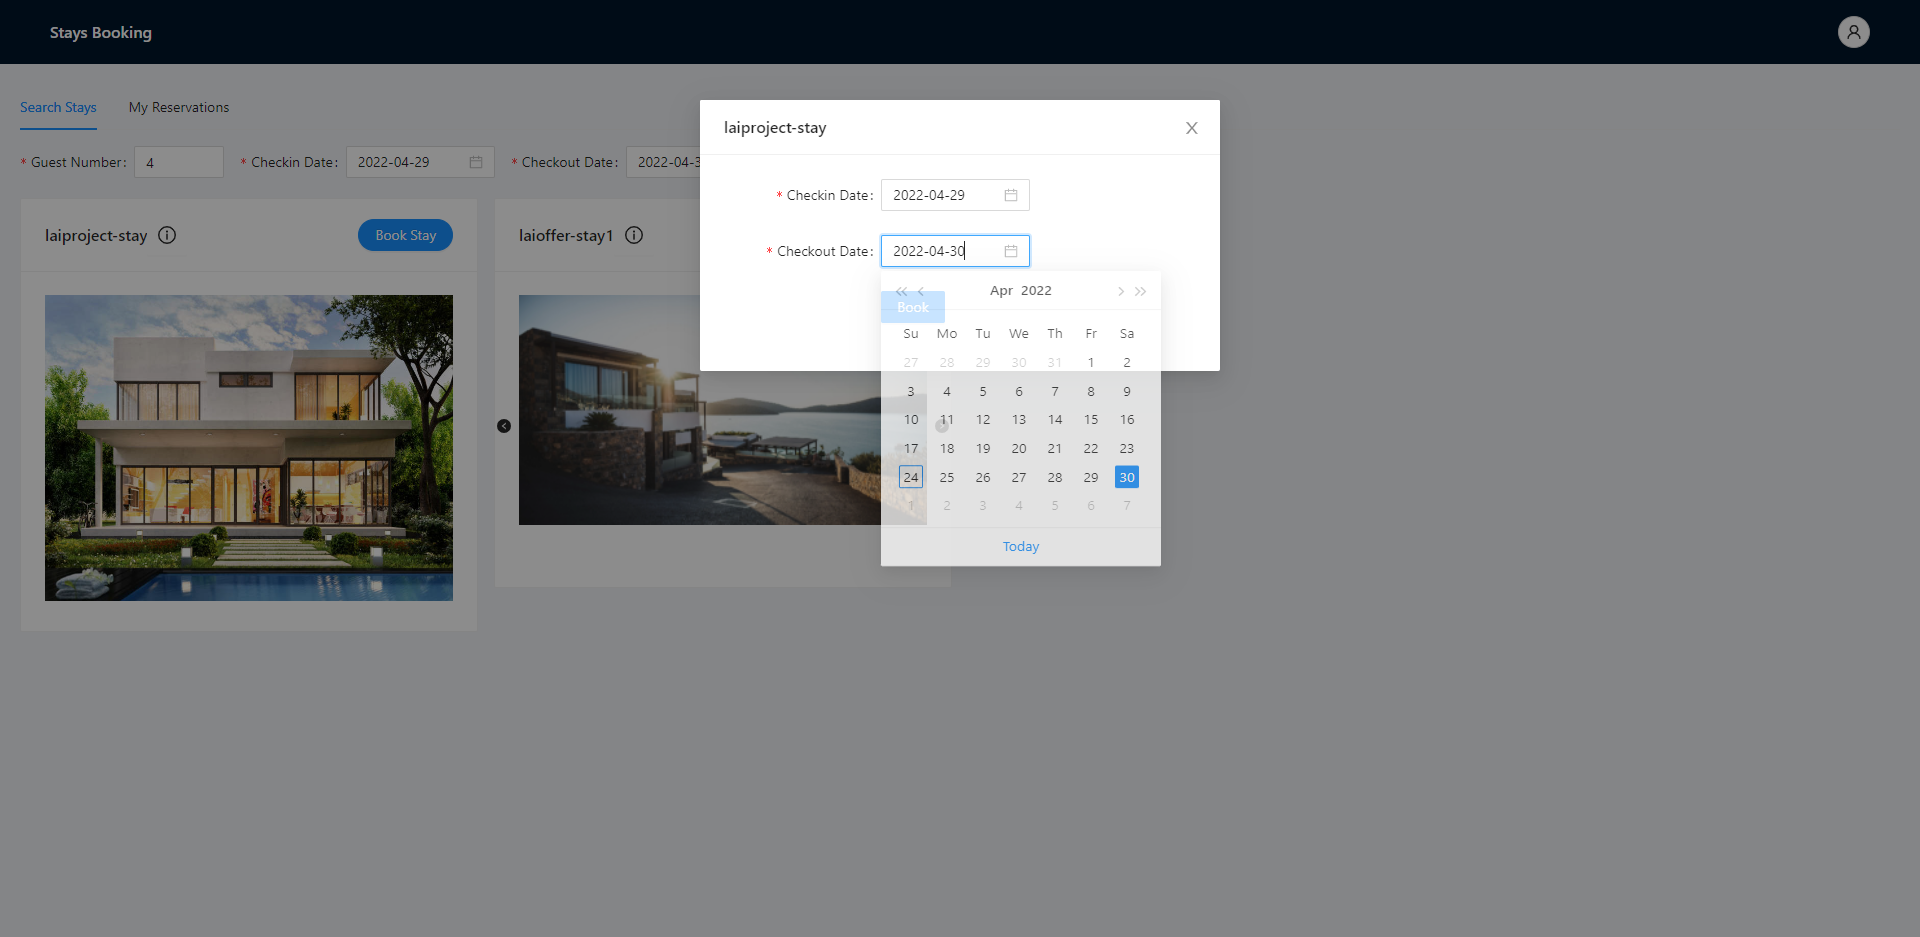This screenshot has width=1920, height=937.
Task: Click the Guest Number input field
Action: (x=178, y=161)
